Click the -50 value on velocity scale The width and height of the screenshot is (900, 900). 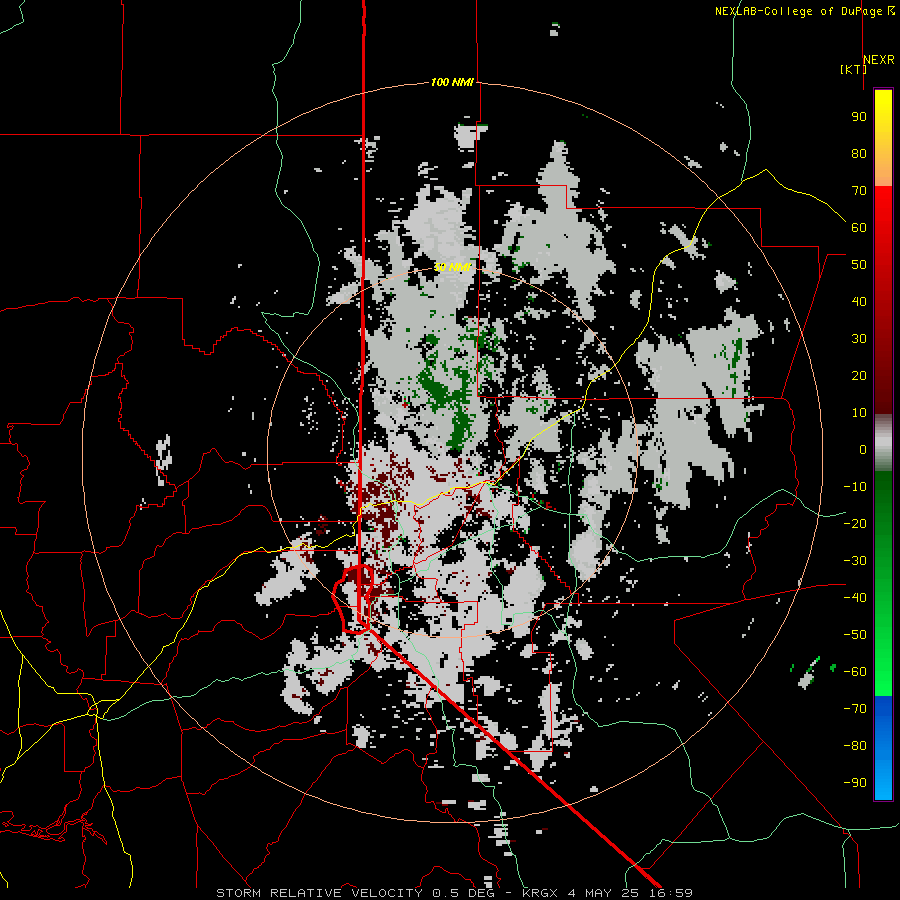tap(855, 635)
